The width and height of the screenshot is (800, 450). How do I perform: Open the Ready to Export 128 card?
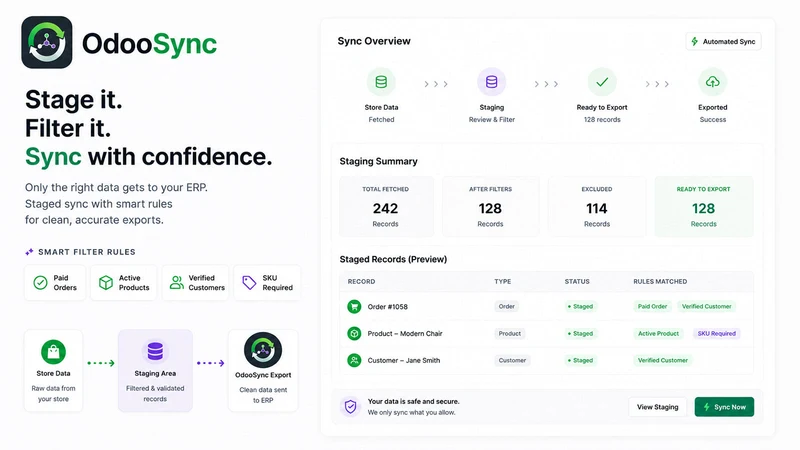[x=704, y=207]
